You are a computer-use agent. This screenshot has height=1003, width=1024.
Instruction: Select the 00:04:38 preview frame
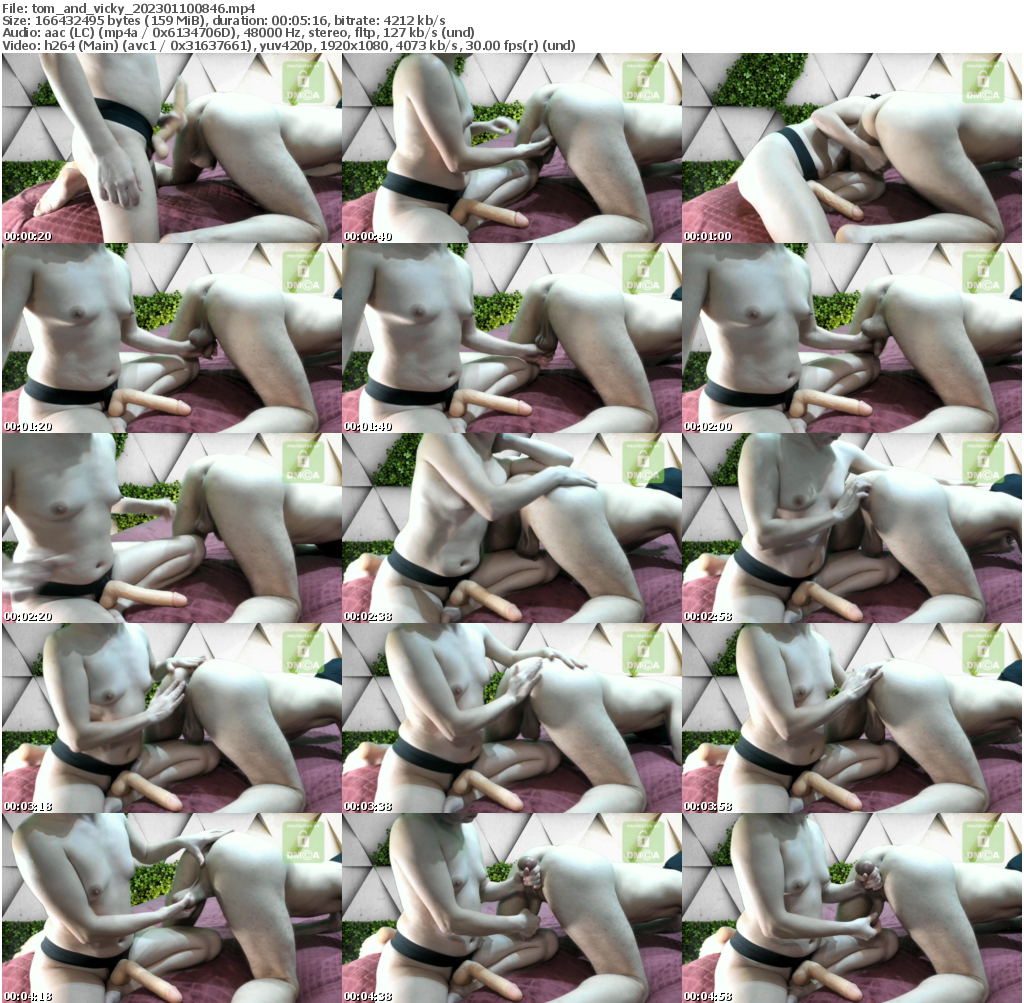pos(511,908)
